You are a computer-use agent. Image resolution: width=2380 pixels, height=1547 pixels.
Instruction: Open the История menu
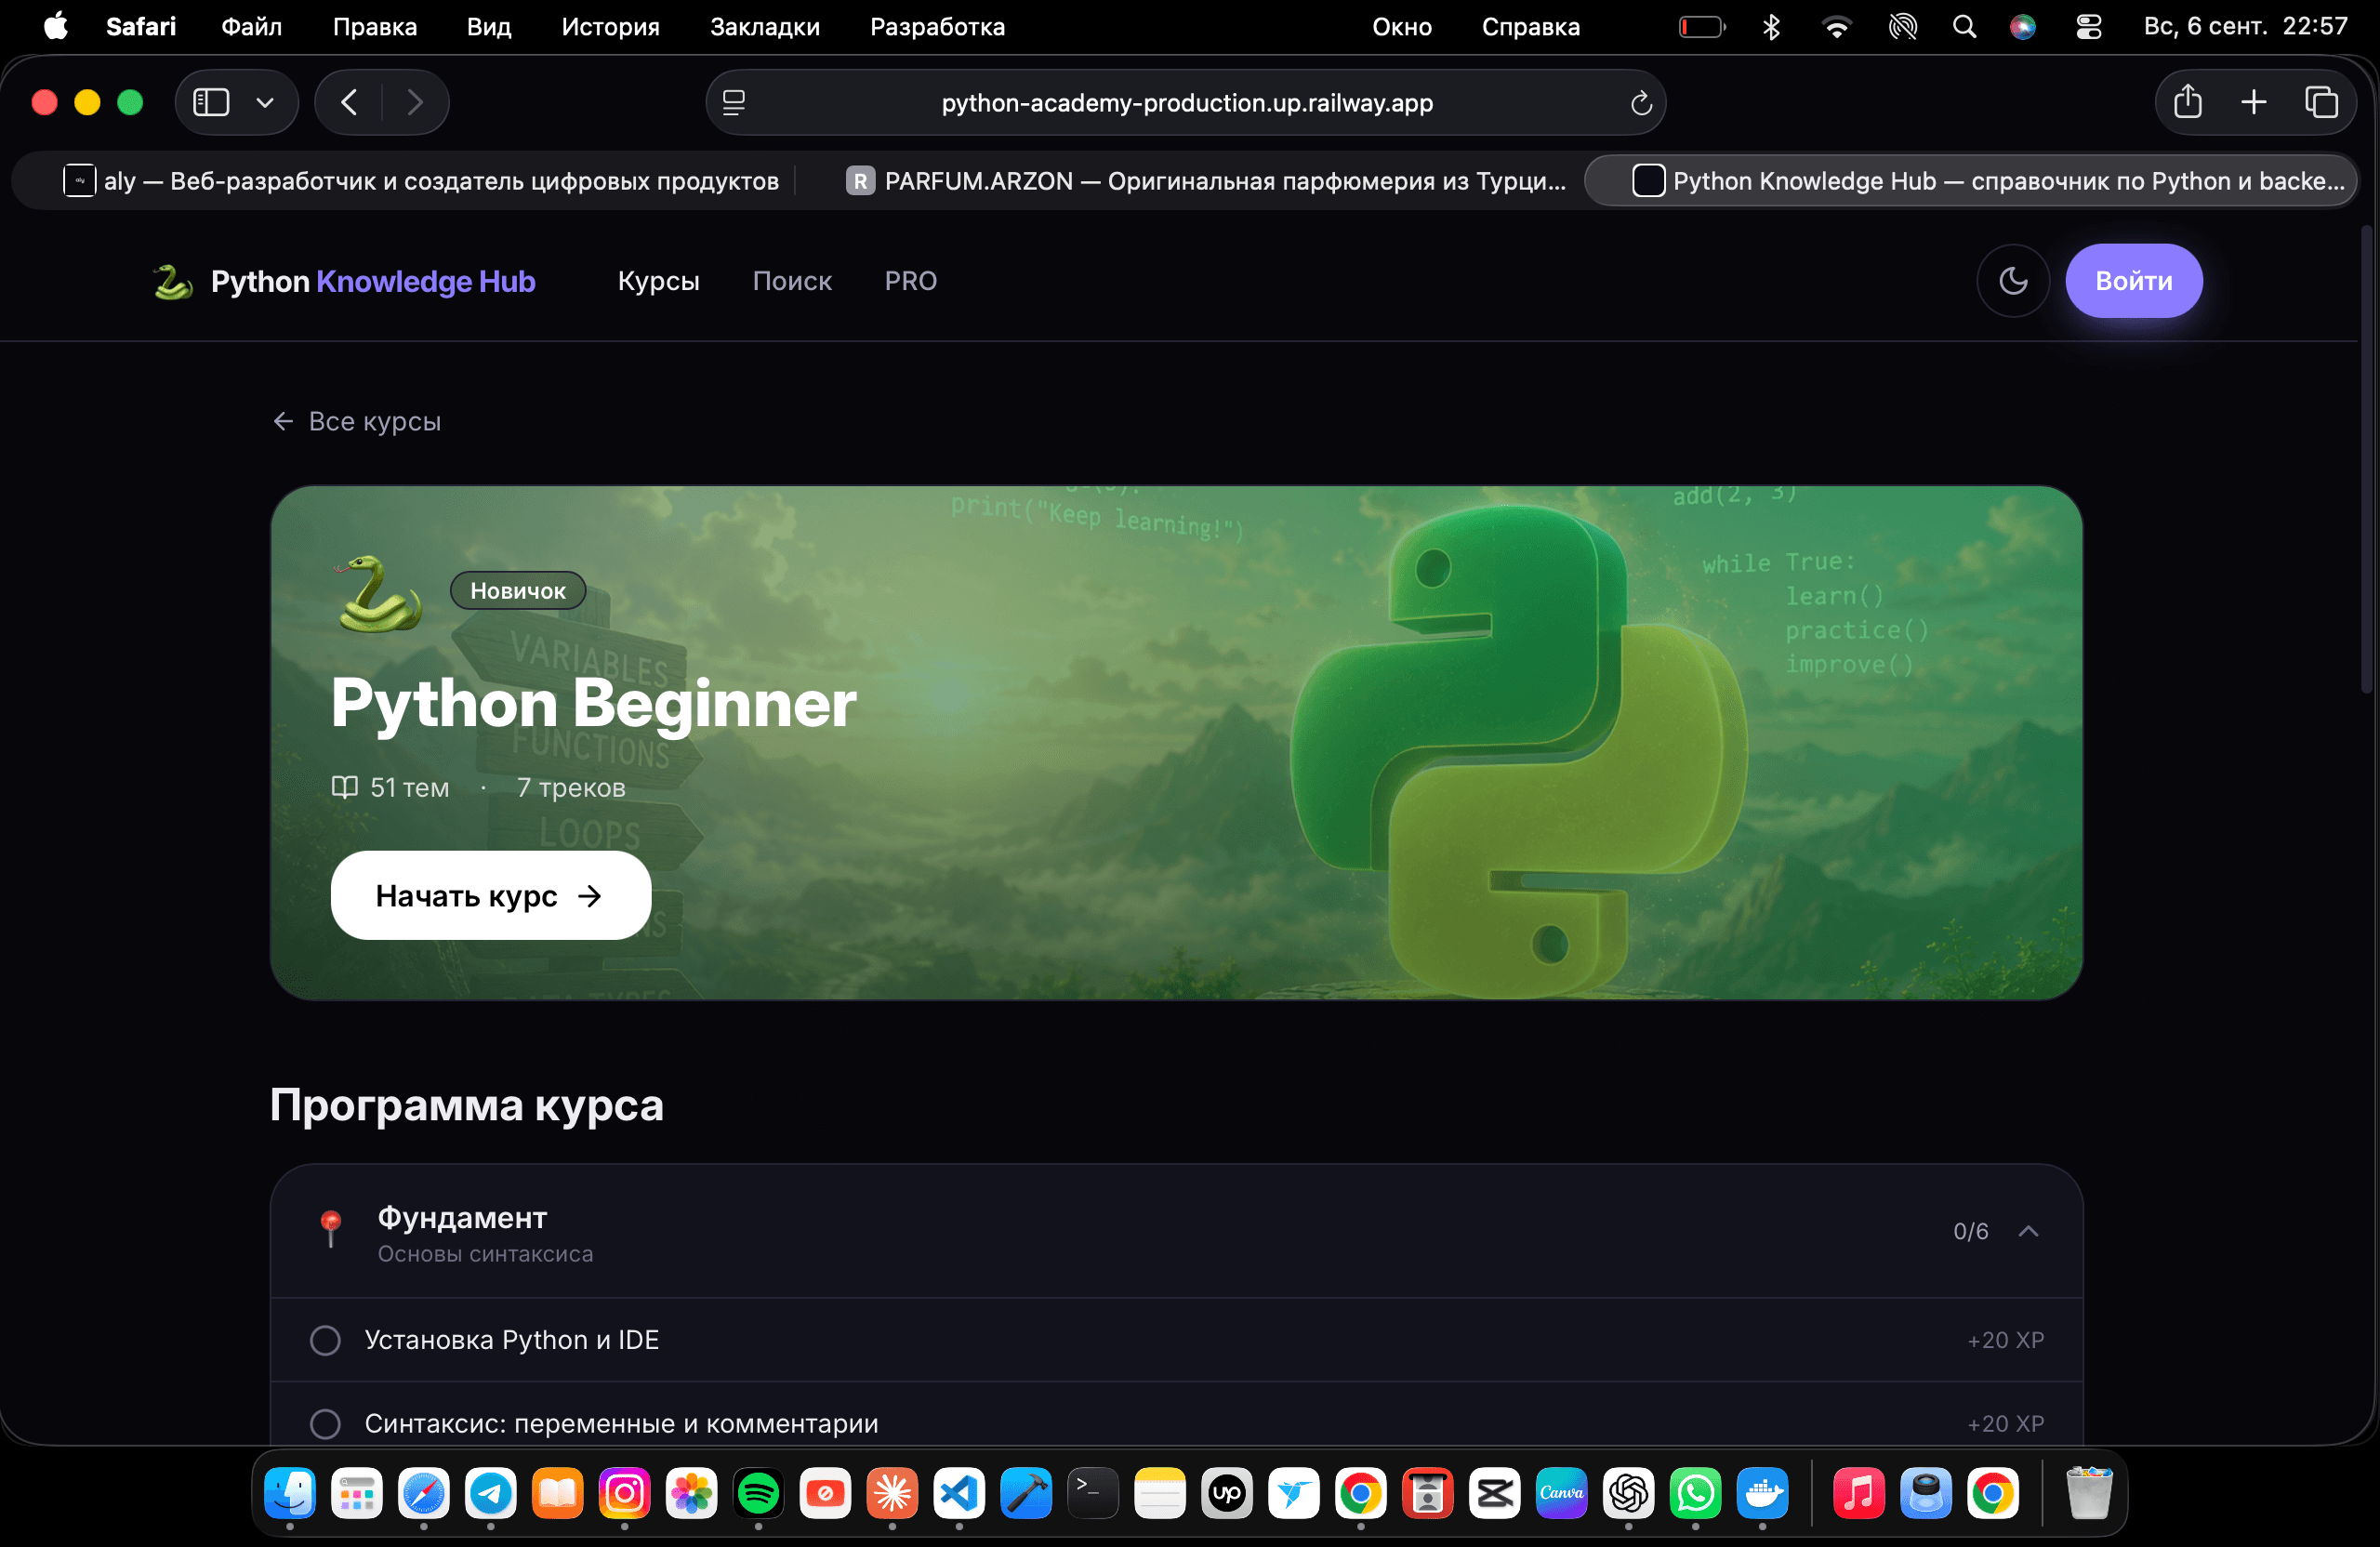(610, 27)
